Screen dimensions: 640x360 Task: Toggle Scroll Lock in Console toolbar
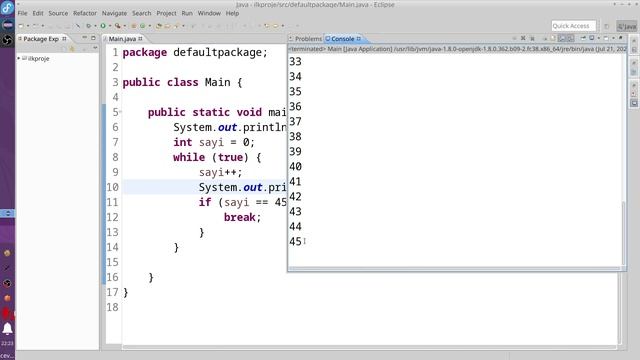(x=562, y=38)
